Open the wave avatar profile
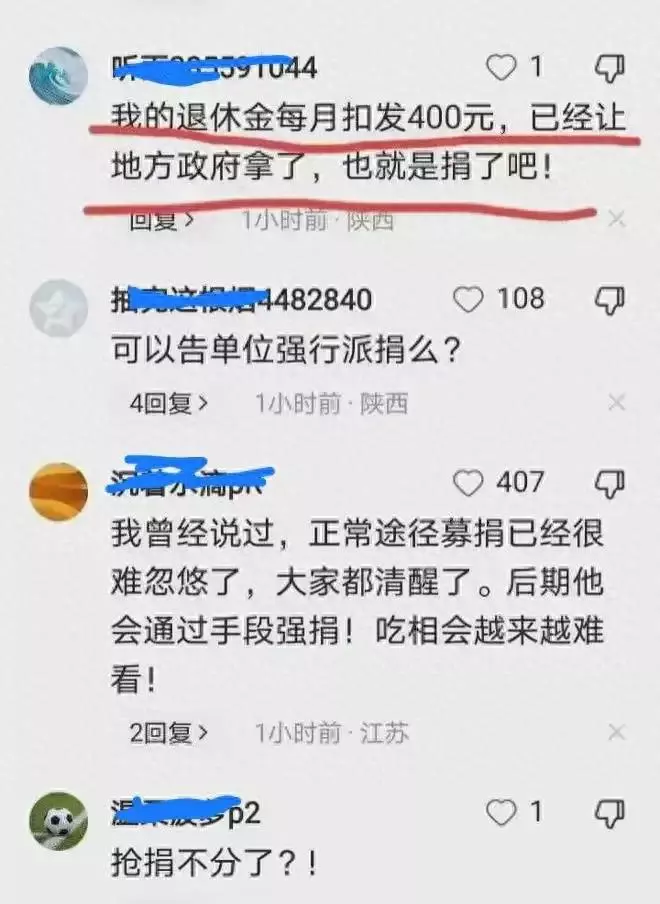The width and height of the screenshot is (660, 904). pos(59,76)
